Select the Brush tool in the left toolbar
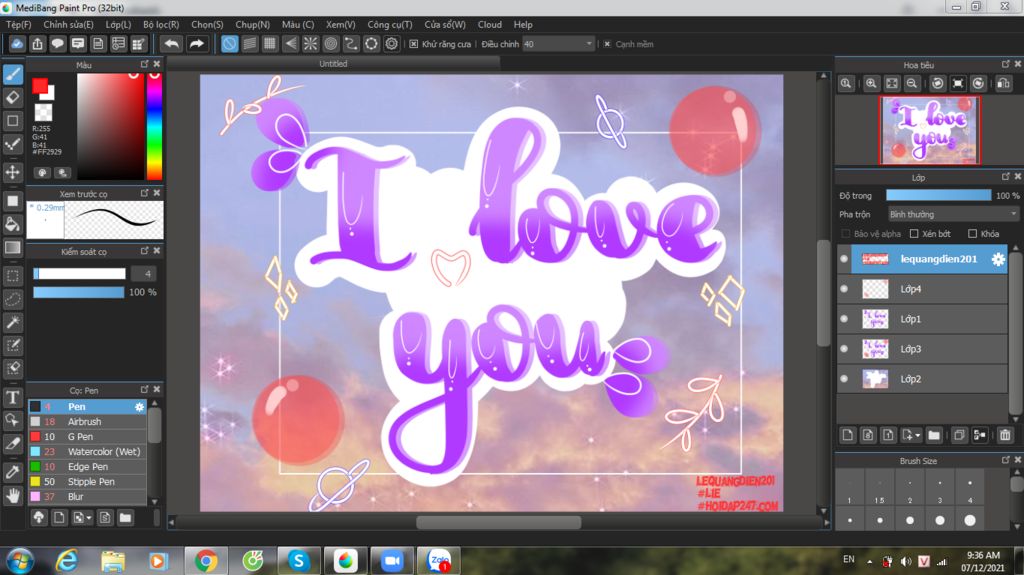Viewport: 1024px width, 575px height. pos(13,74)
